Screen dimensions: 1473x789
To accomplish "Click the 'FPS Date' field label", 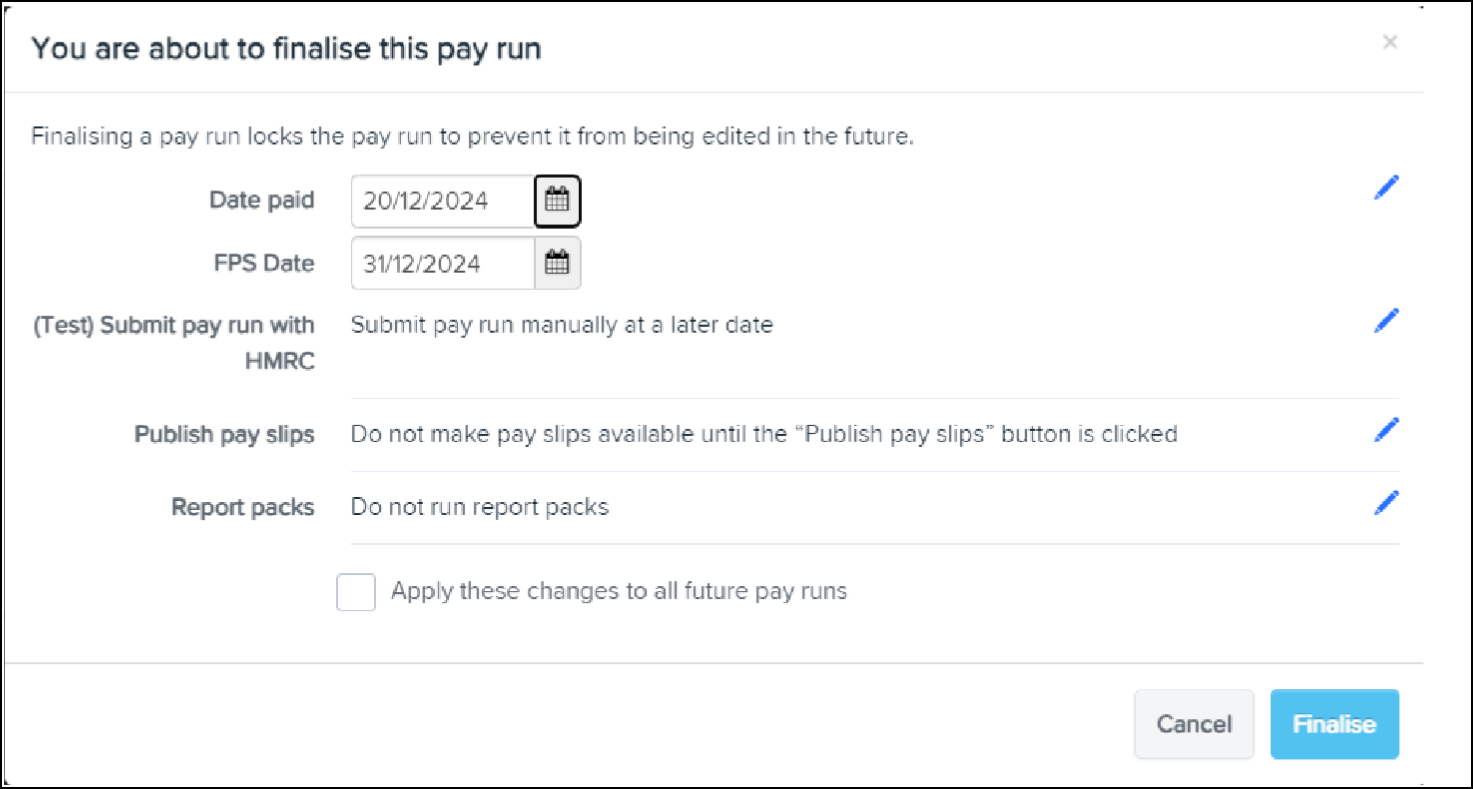I will [x=263, y=263].
